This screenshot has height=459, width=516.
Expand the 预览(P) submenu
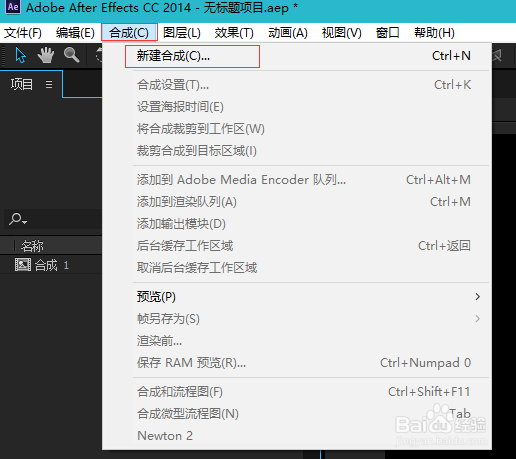pyautogui.click(x=297, y=297)
